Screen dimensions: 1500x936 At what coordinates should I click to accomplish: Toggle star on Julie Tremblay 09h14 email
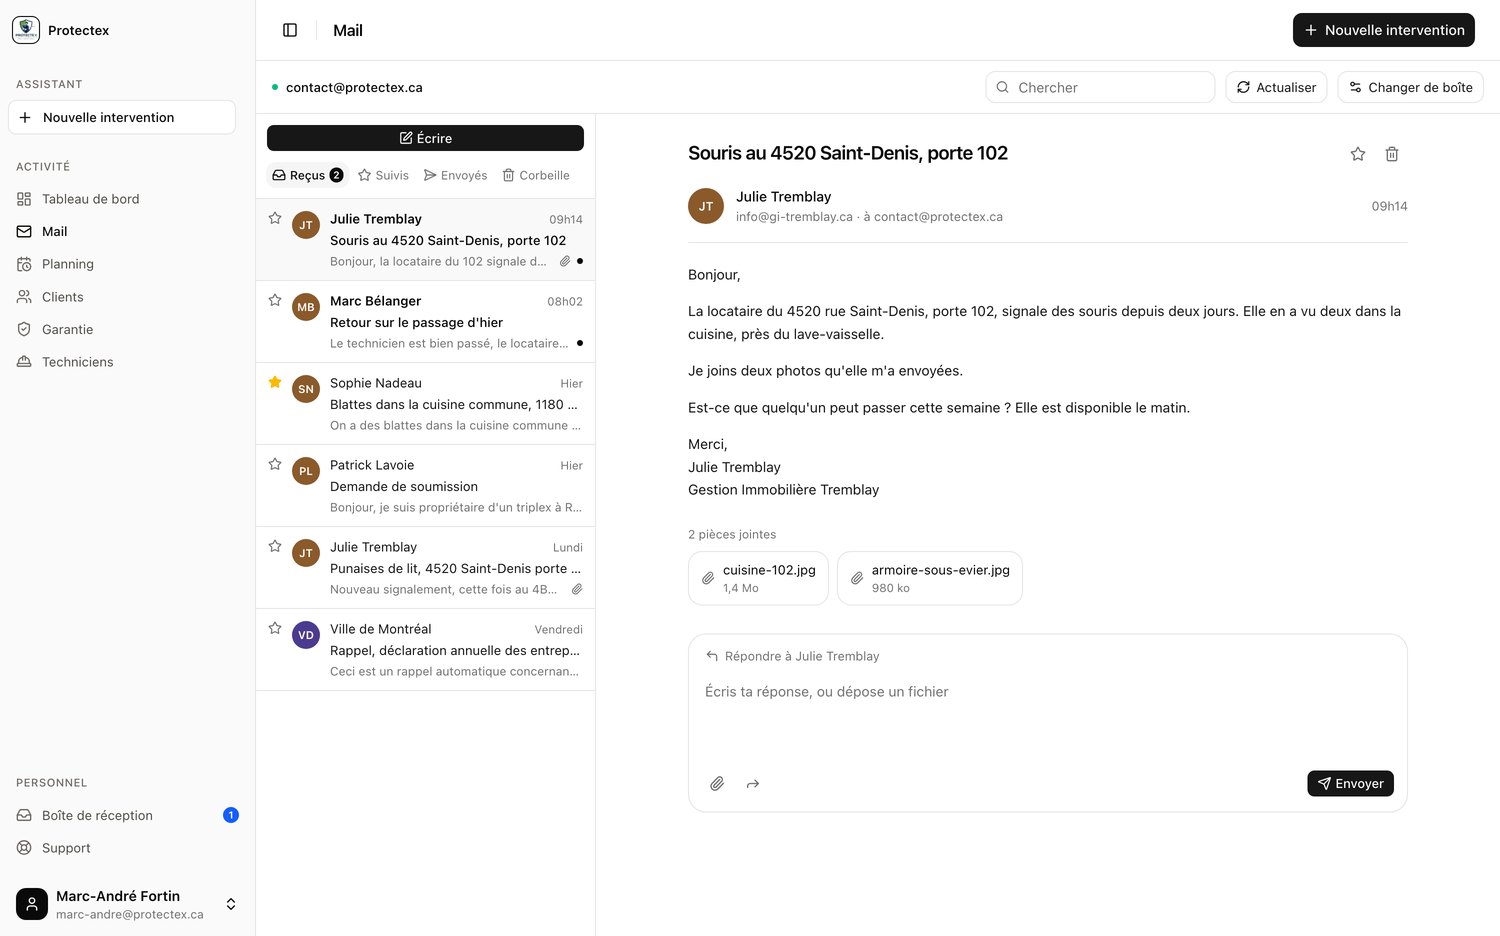(x=275, y=218)
